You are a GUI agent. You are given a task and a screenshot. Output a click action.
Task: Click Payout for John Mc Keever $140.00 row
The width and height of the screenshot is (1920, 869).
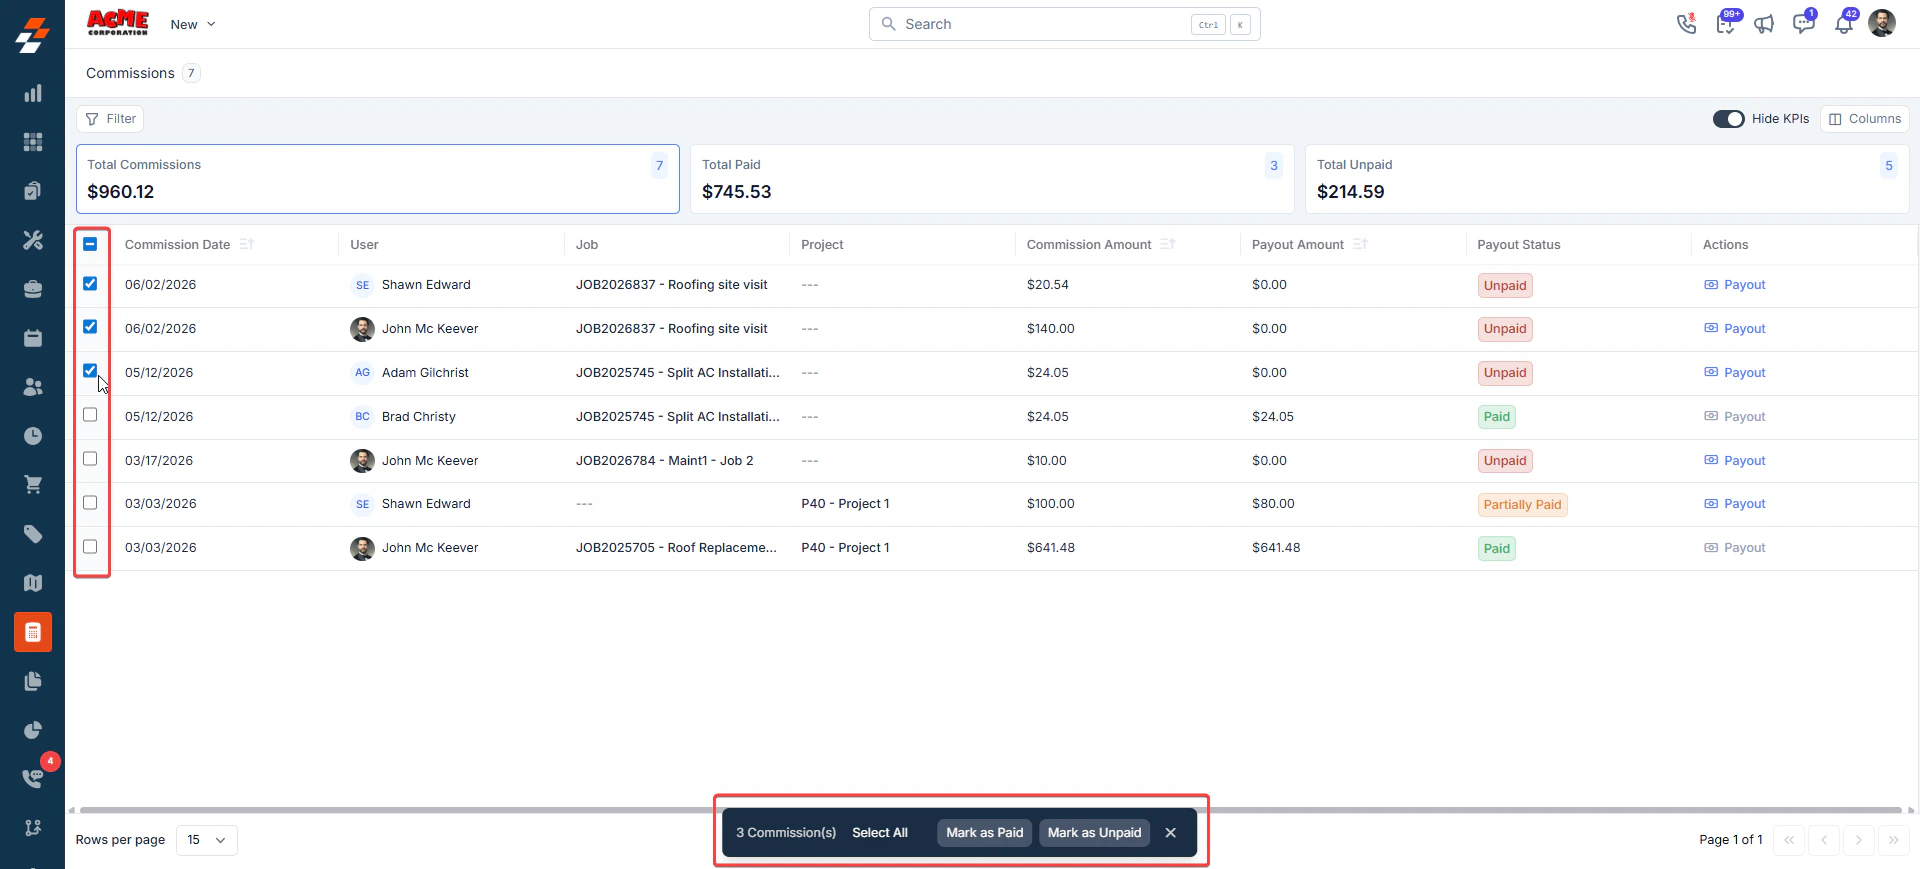[x=1735, y=329]
